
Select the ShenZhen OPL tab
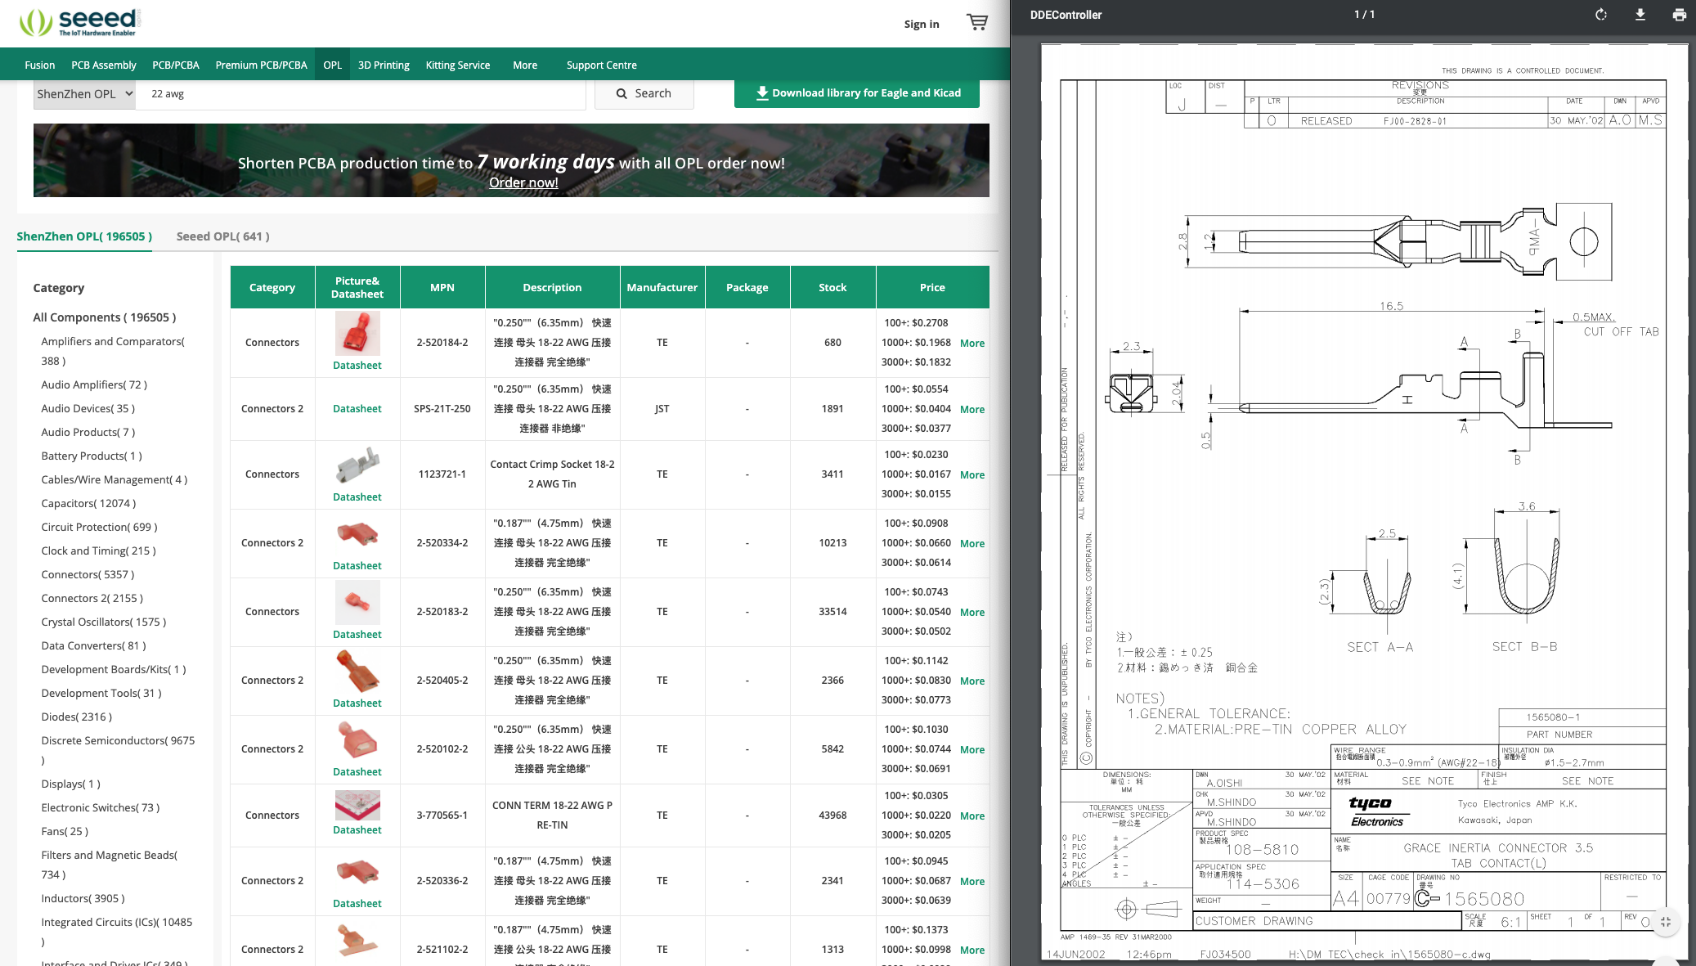click(x=84, y=237)
